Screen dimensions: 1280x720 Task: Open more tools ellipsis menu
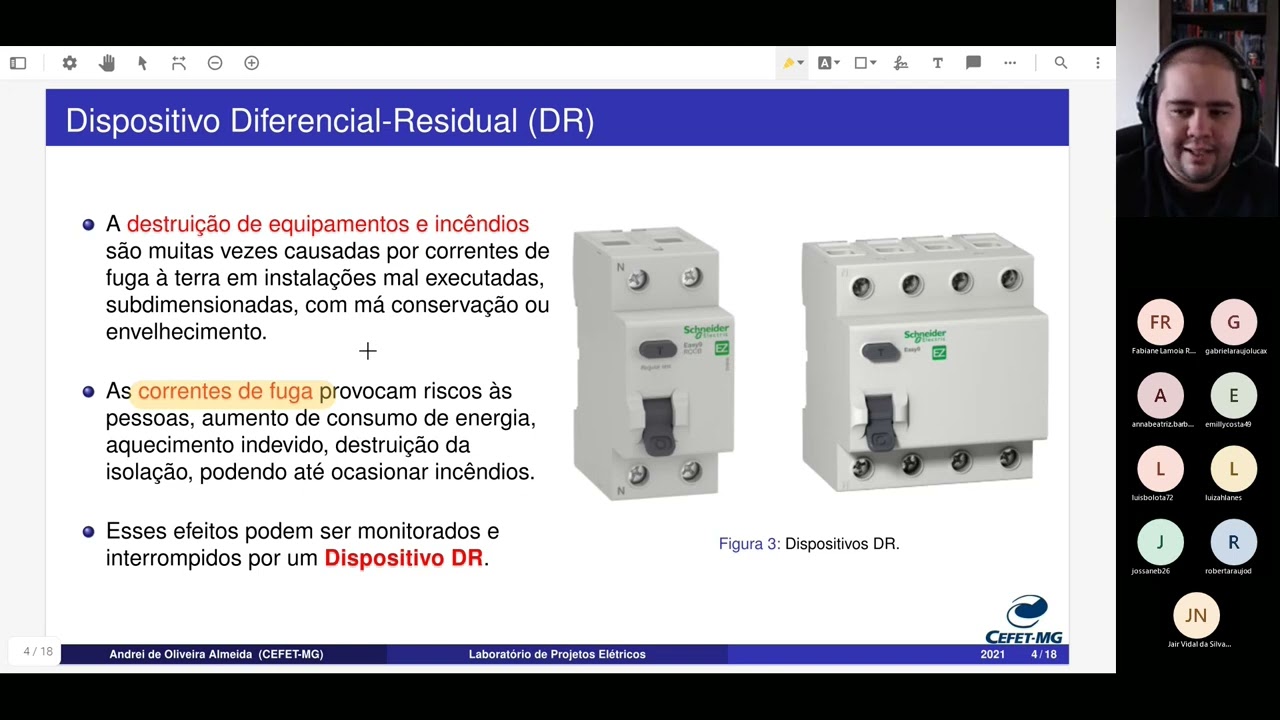tap(1010, 63)
